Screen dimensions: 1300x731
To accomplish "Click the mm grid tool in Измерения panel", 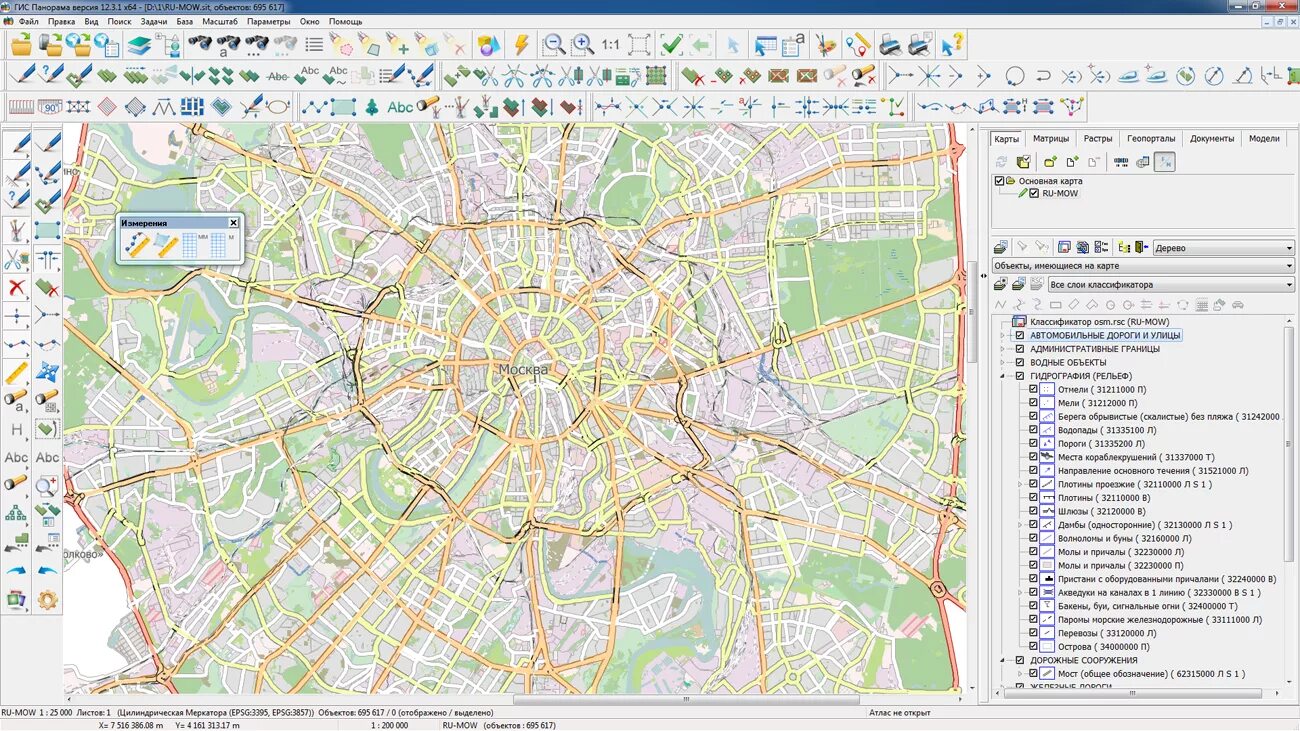I will click(196, 245).
